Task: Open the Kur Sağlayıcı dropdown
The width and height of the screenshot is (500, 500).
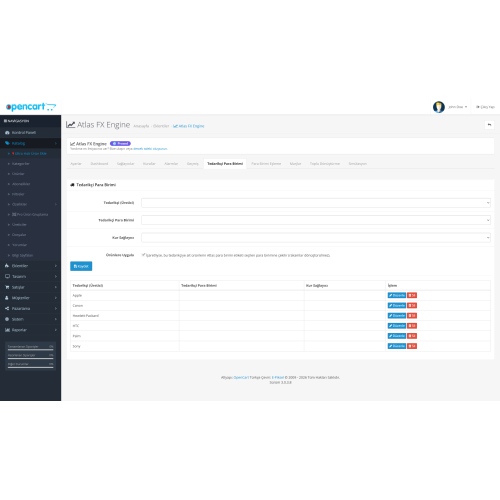Action: coord(316,238)
